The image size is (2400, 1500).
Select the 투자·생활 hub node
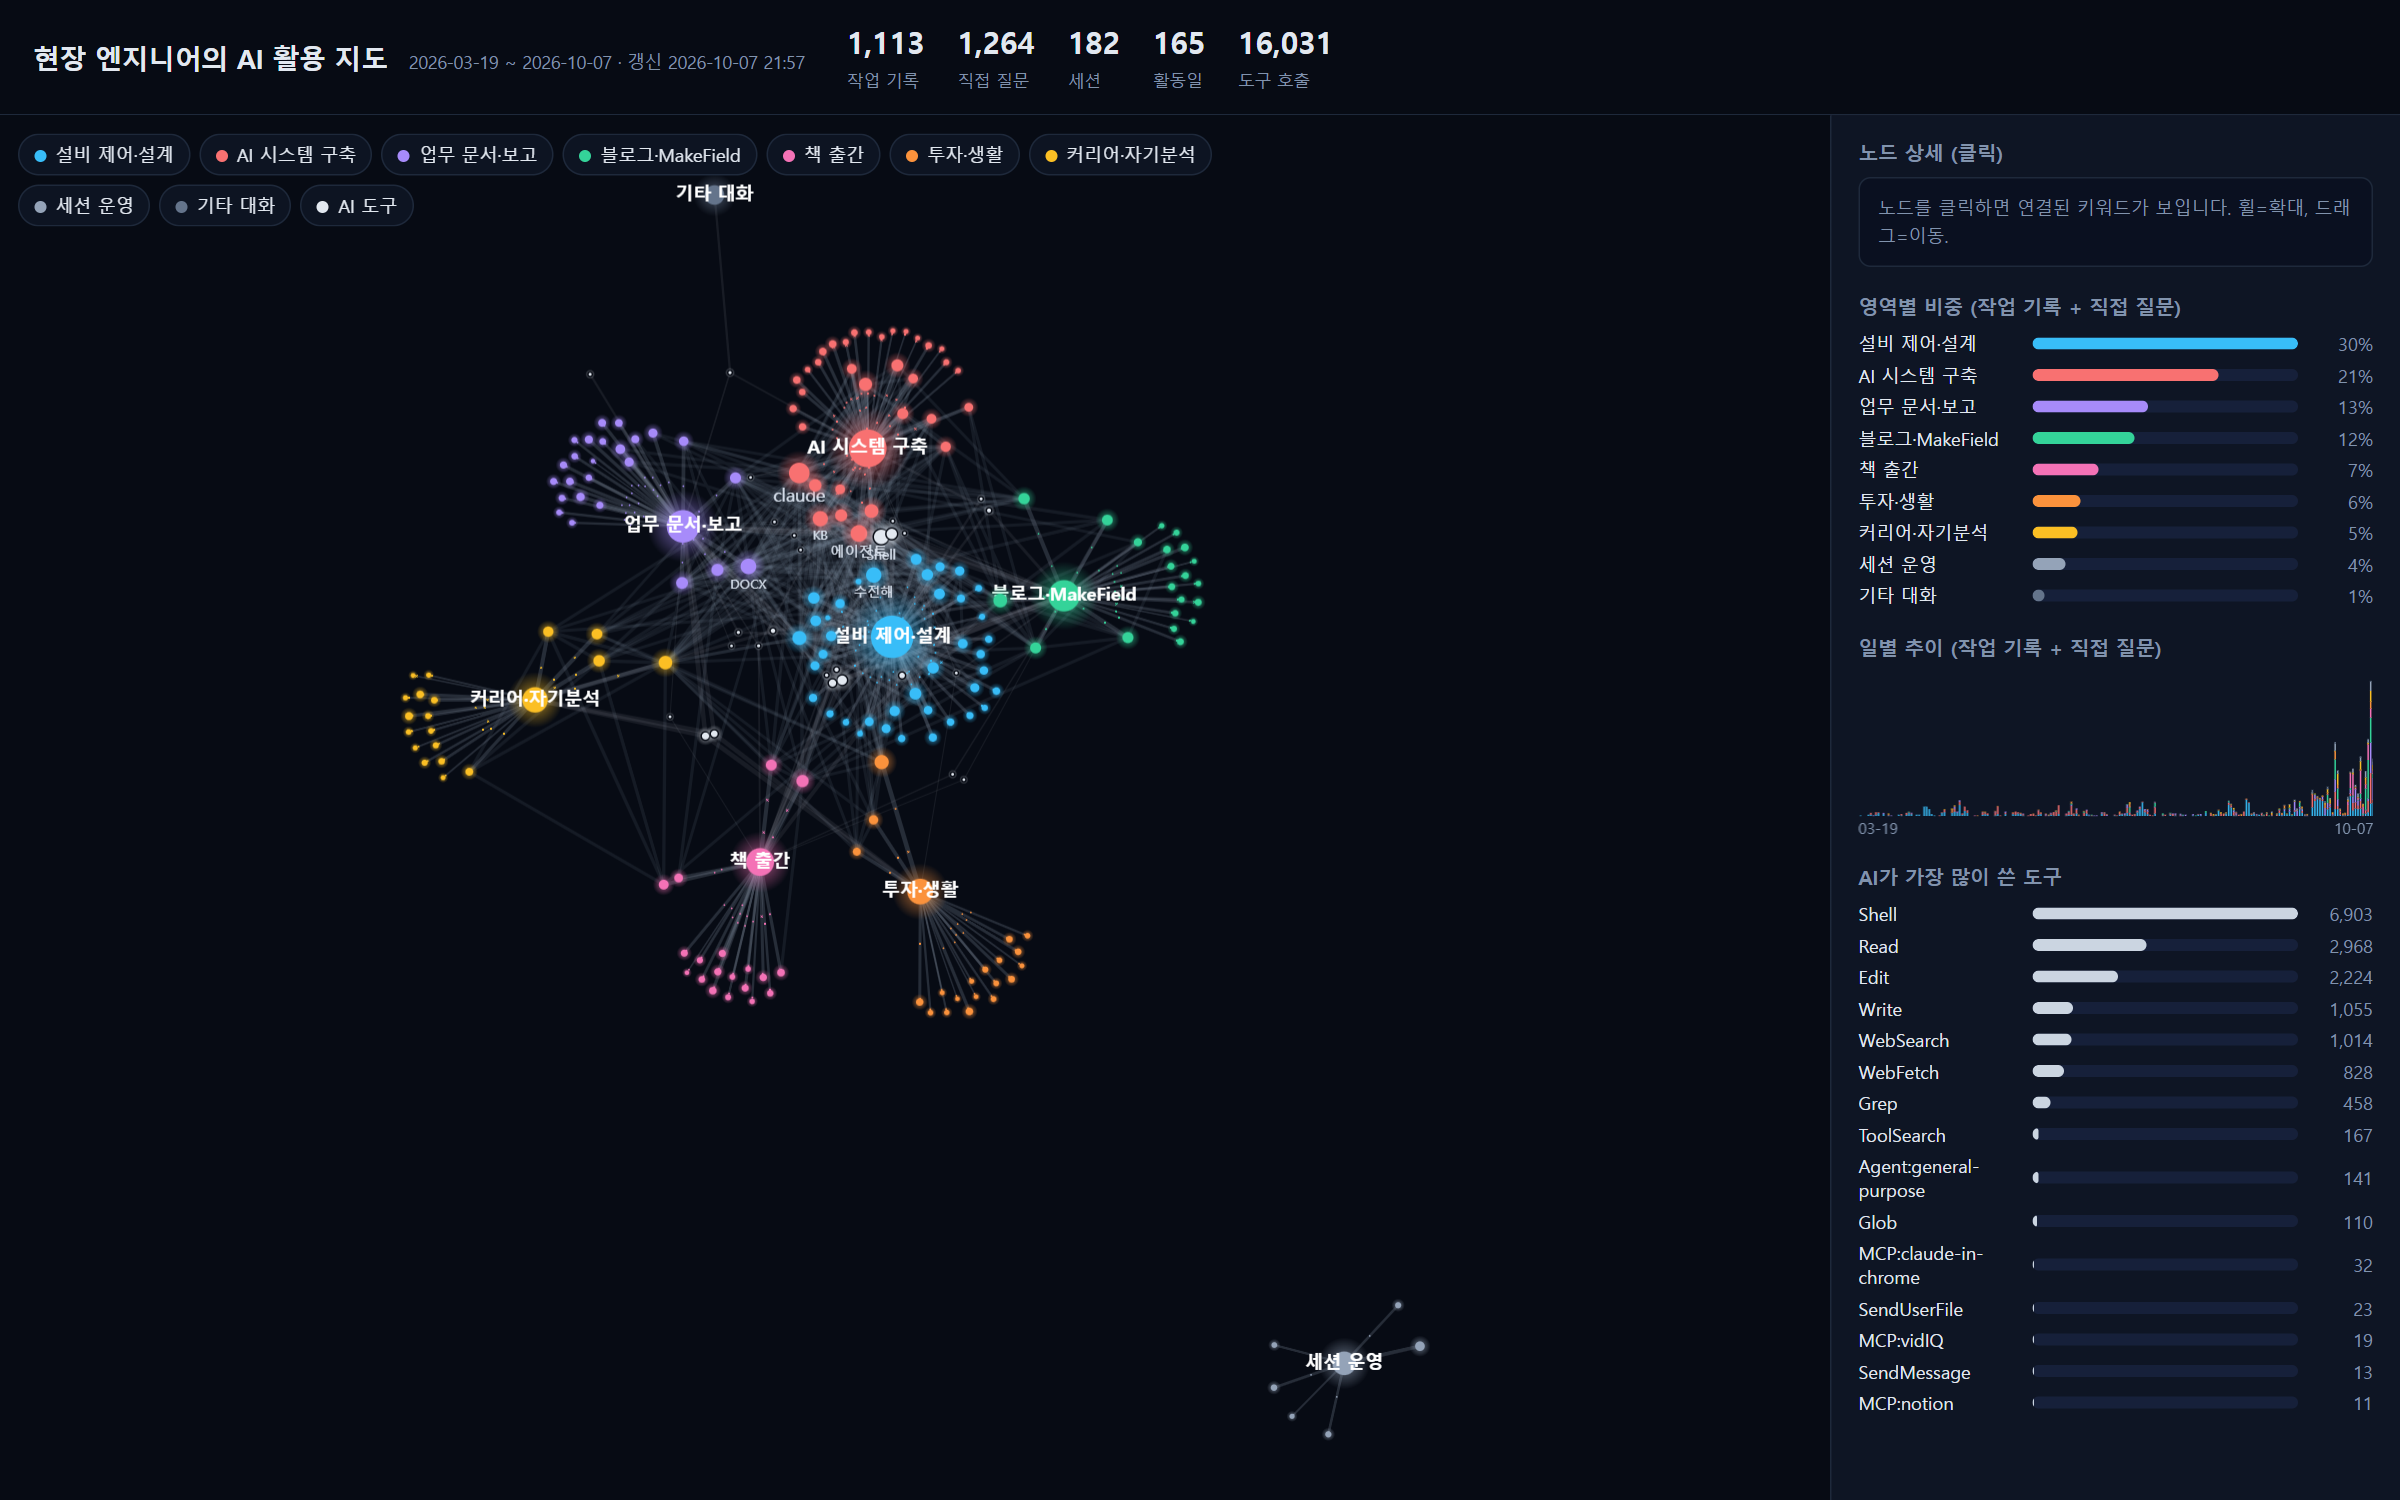point(920,889)
